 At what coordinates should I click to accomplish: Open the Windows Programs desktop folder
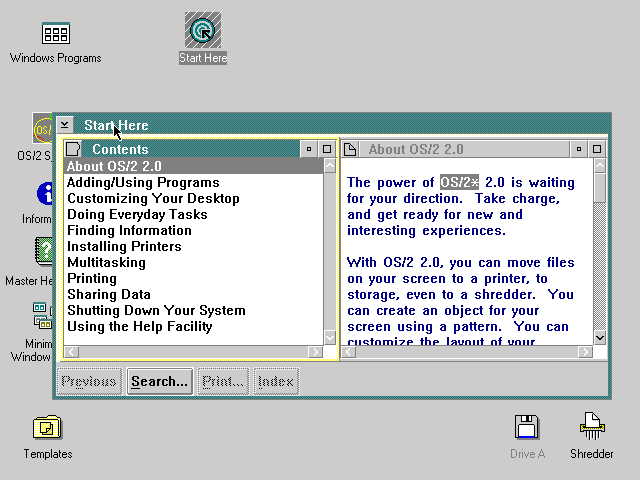(x=56, y=33)
